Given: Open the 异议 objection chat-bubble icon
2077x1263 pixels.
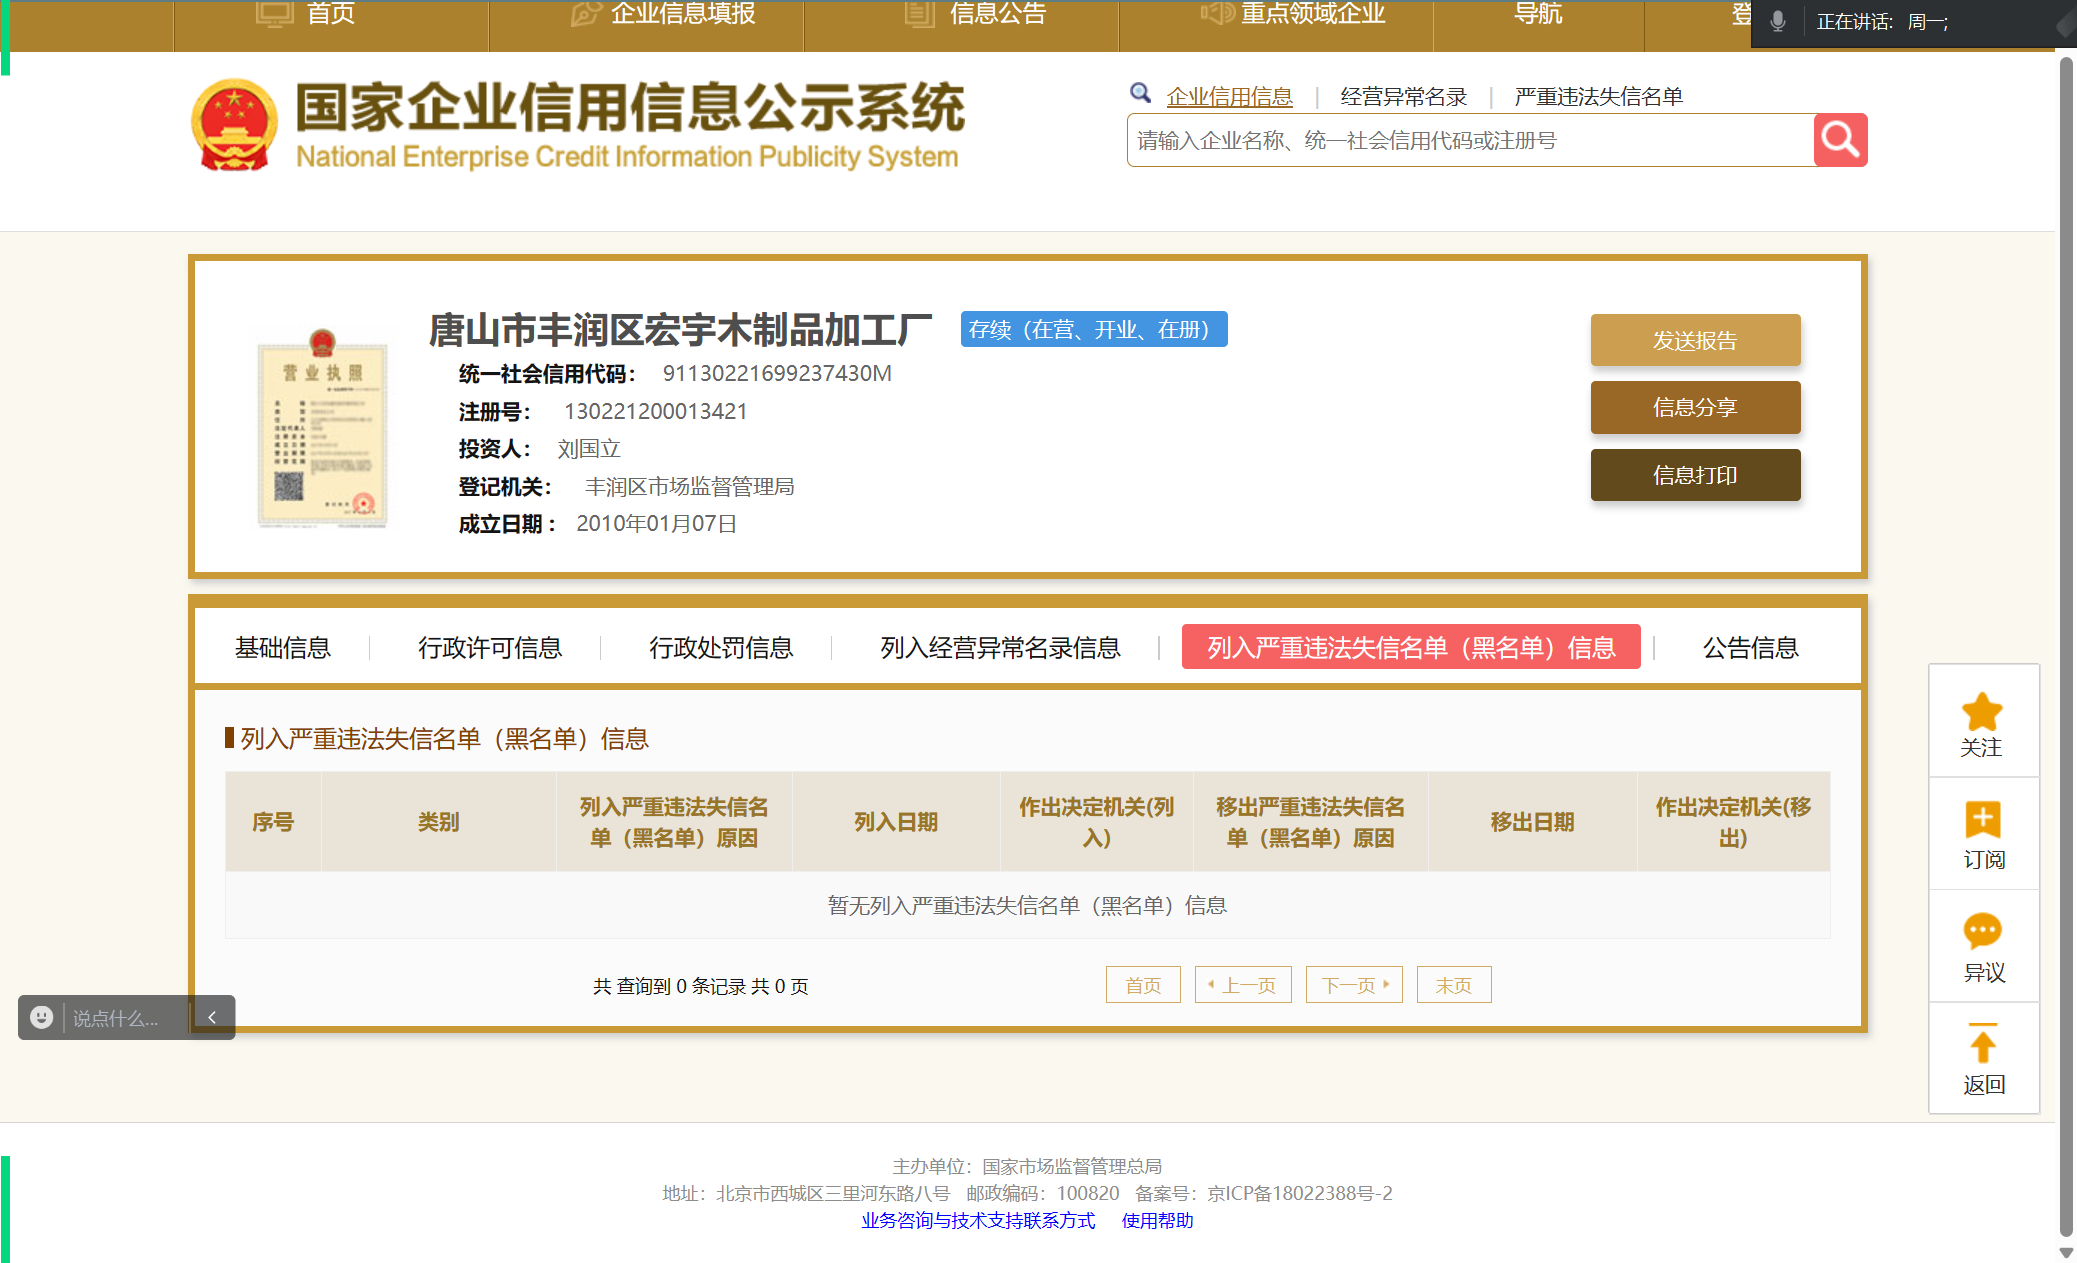Looking at the screenshot, I should tap(1983, 931).
